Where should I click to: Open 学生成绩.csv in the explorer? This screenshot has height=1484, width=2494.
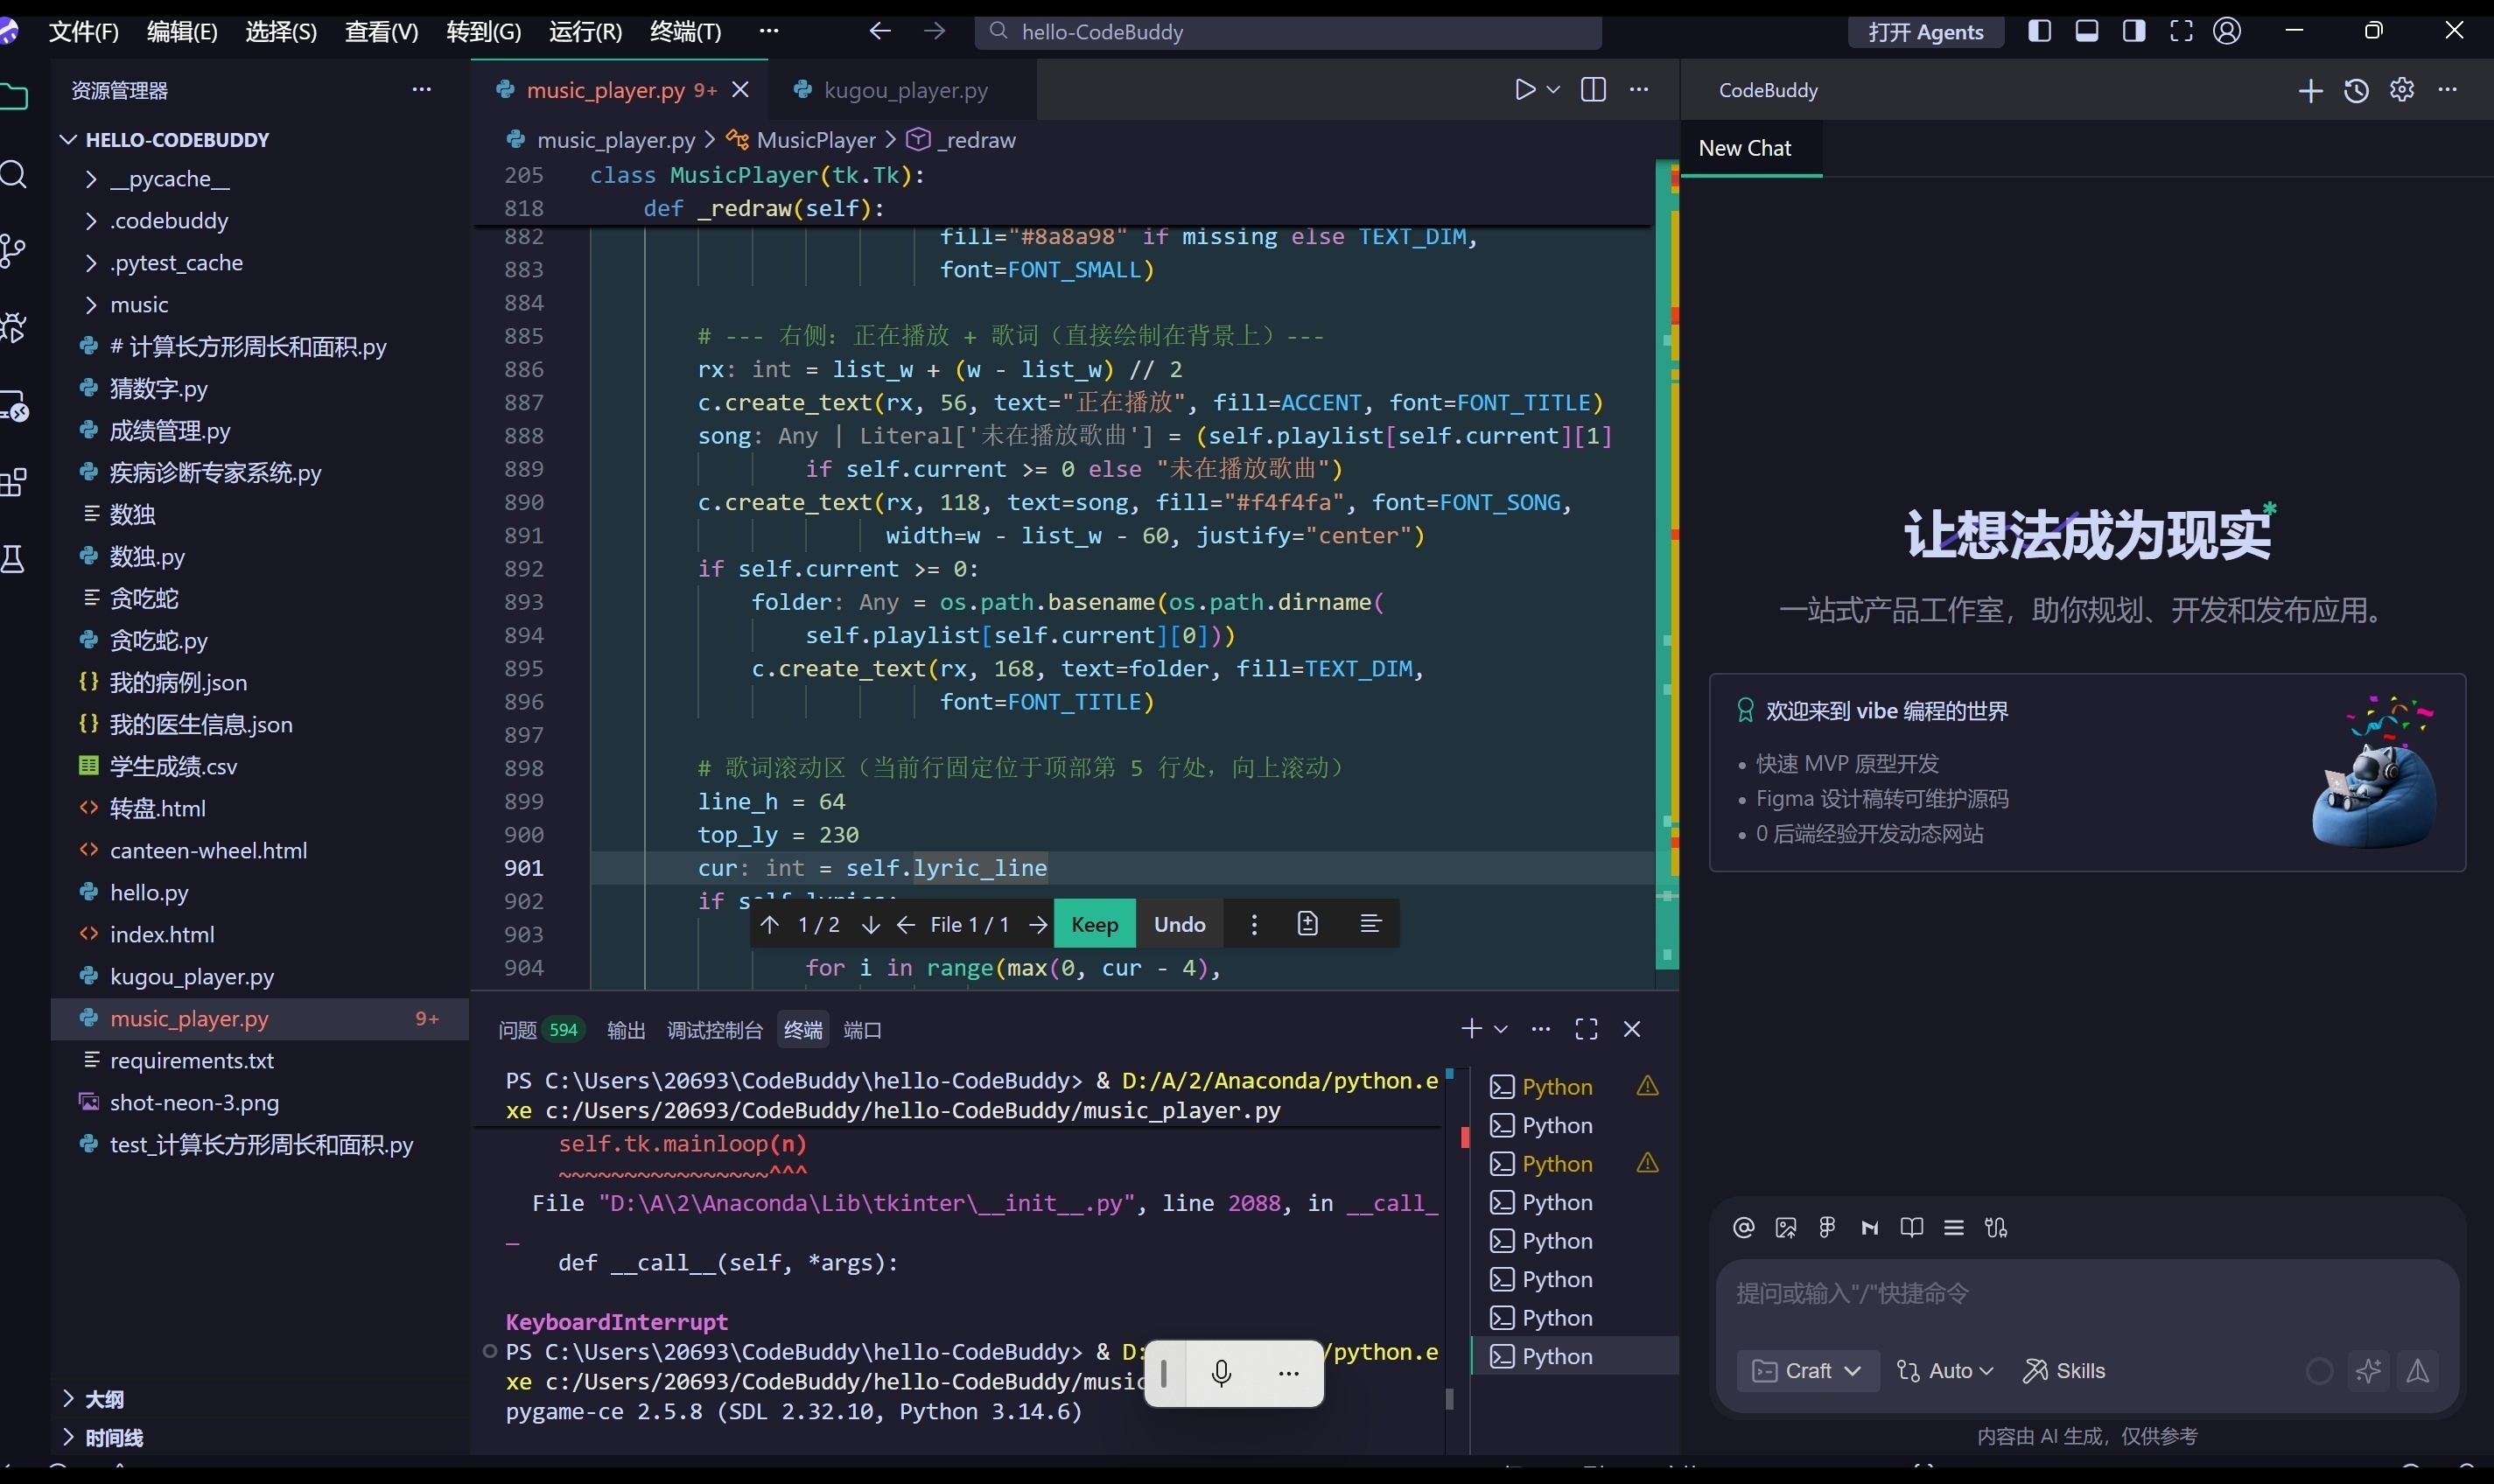(x=173, y=767)
